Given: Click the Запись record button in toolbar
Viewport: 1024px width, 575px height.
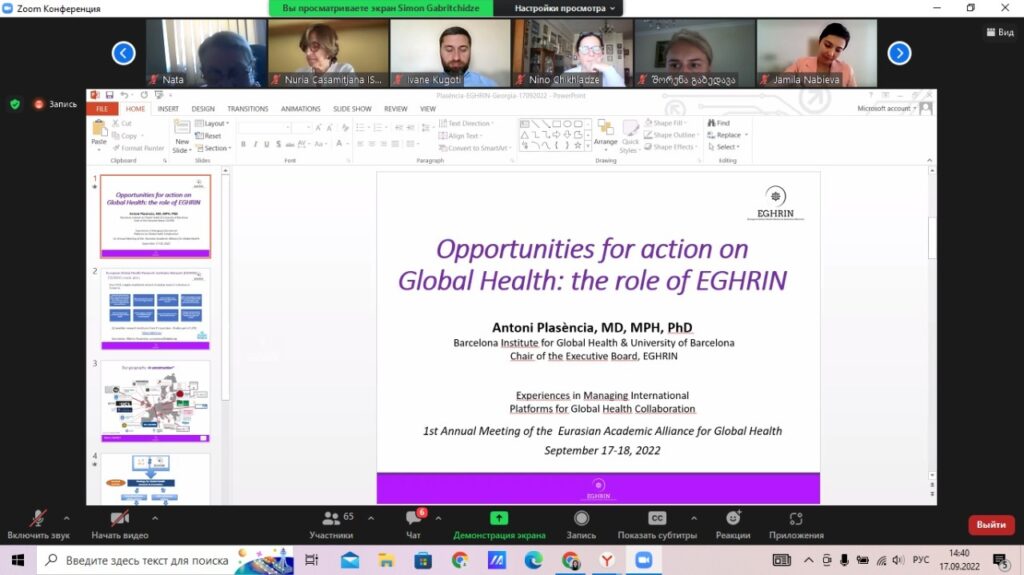Looking at the screenshot, I should point(581,525).
